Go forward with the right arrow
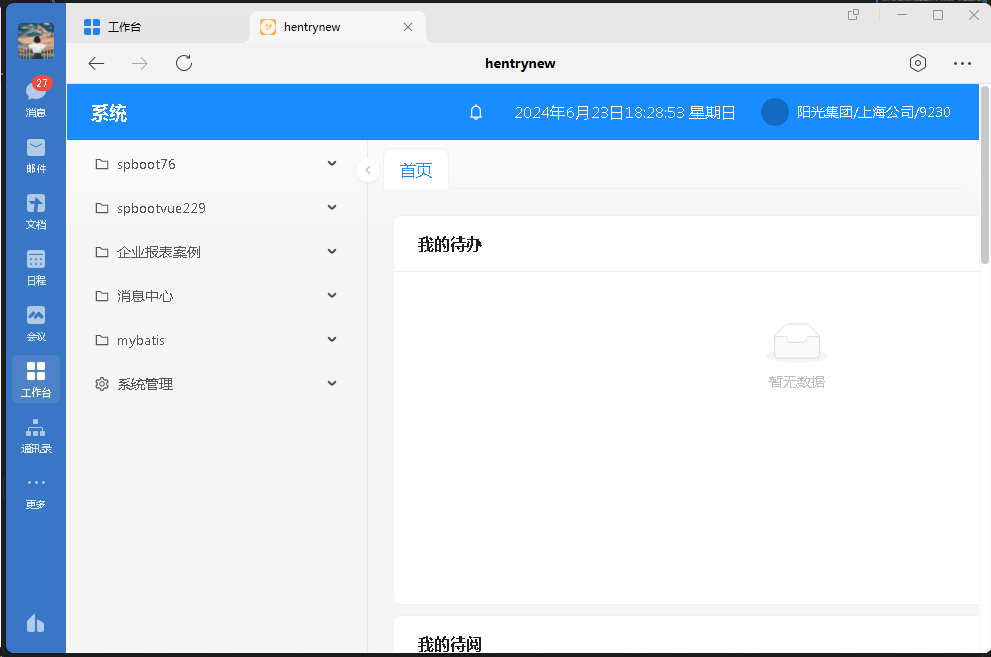 (x=140, y=63)
